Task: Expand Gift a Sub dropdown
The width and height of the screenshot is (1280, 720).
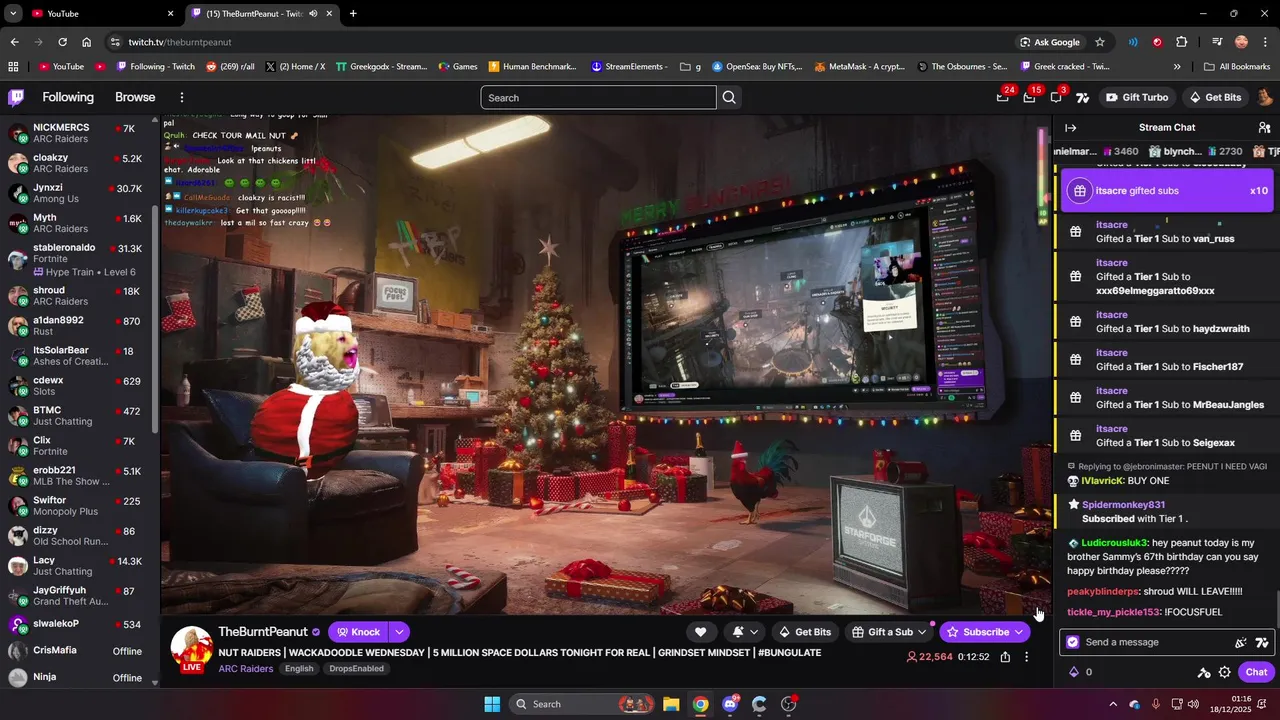Action: pos(922,632)
